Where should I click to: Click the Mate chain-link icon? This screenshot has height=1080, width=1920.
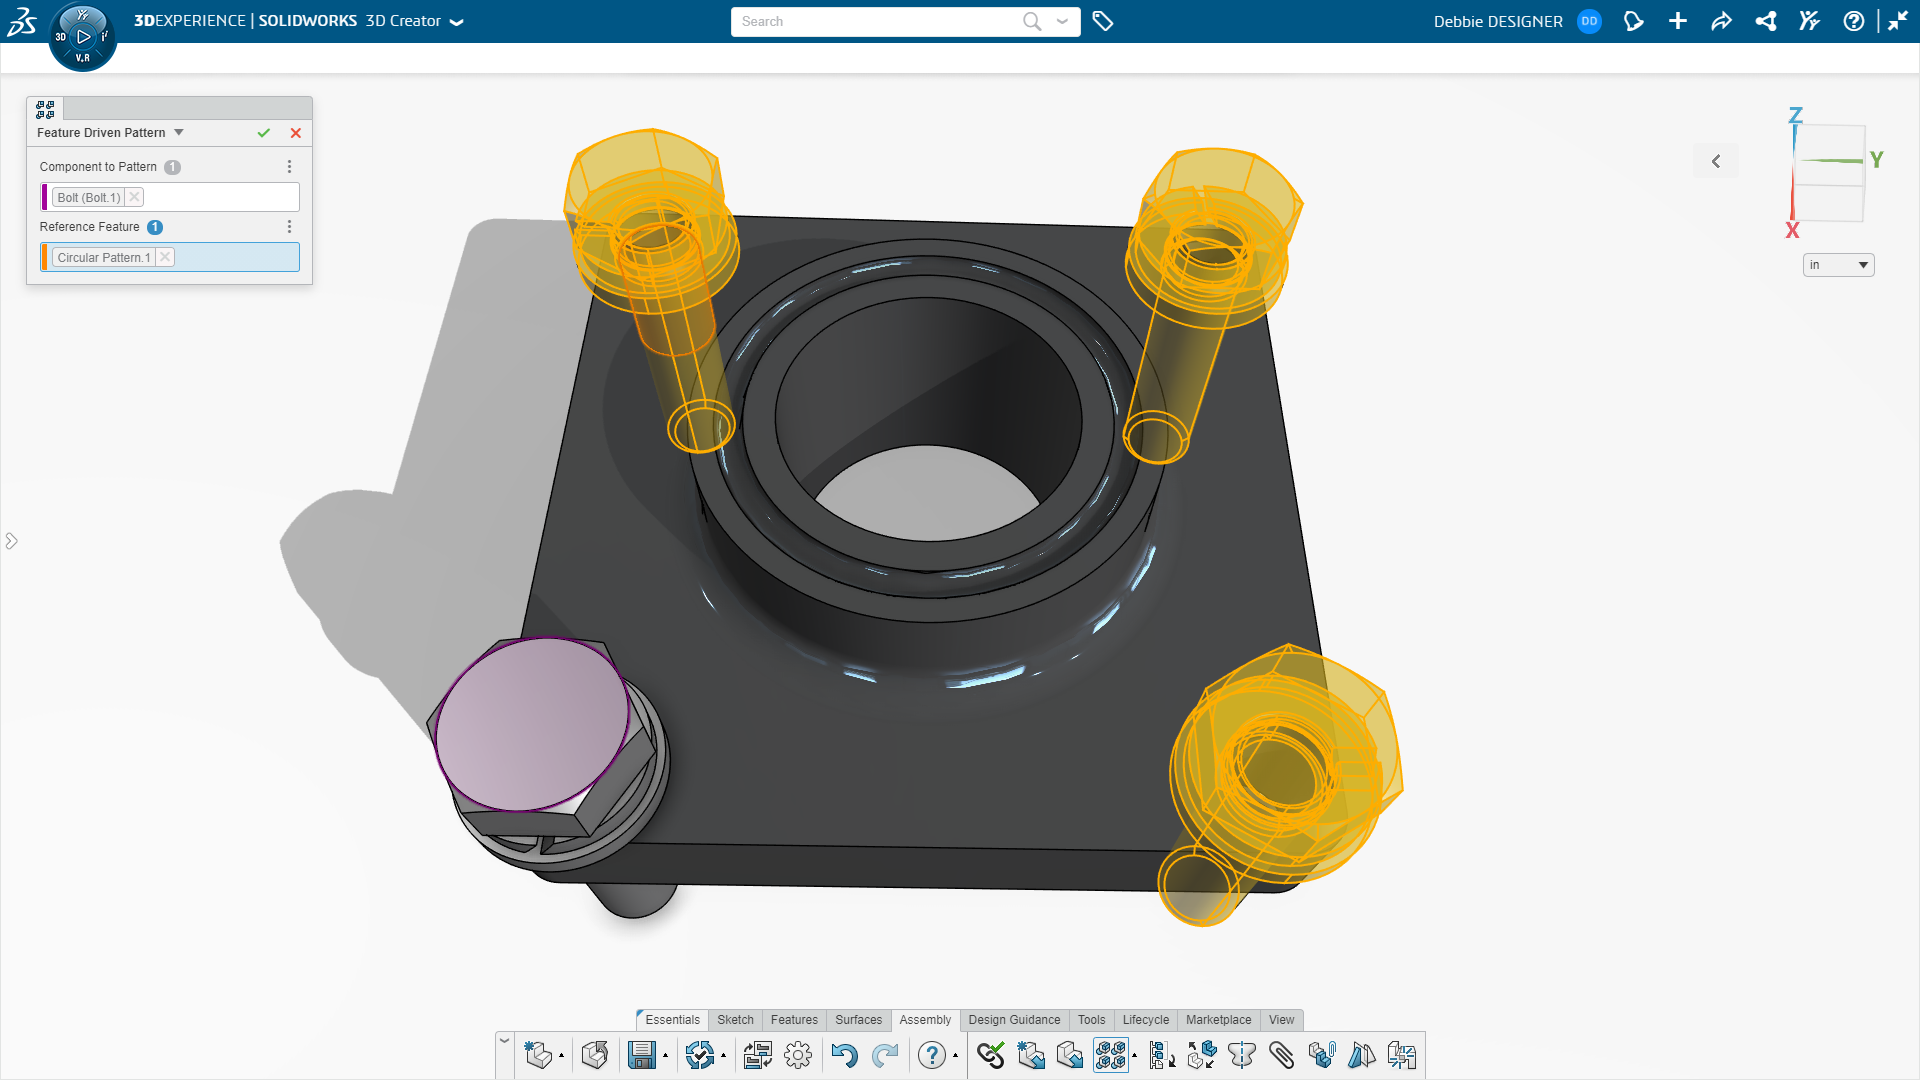pyautogui.click(x=990, y=1055)
